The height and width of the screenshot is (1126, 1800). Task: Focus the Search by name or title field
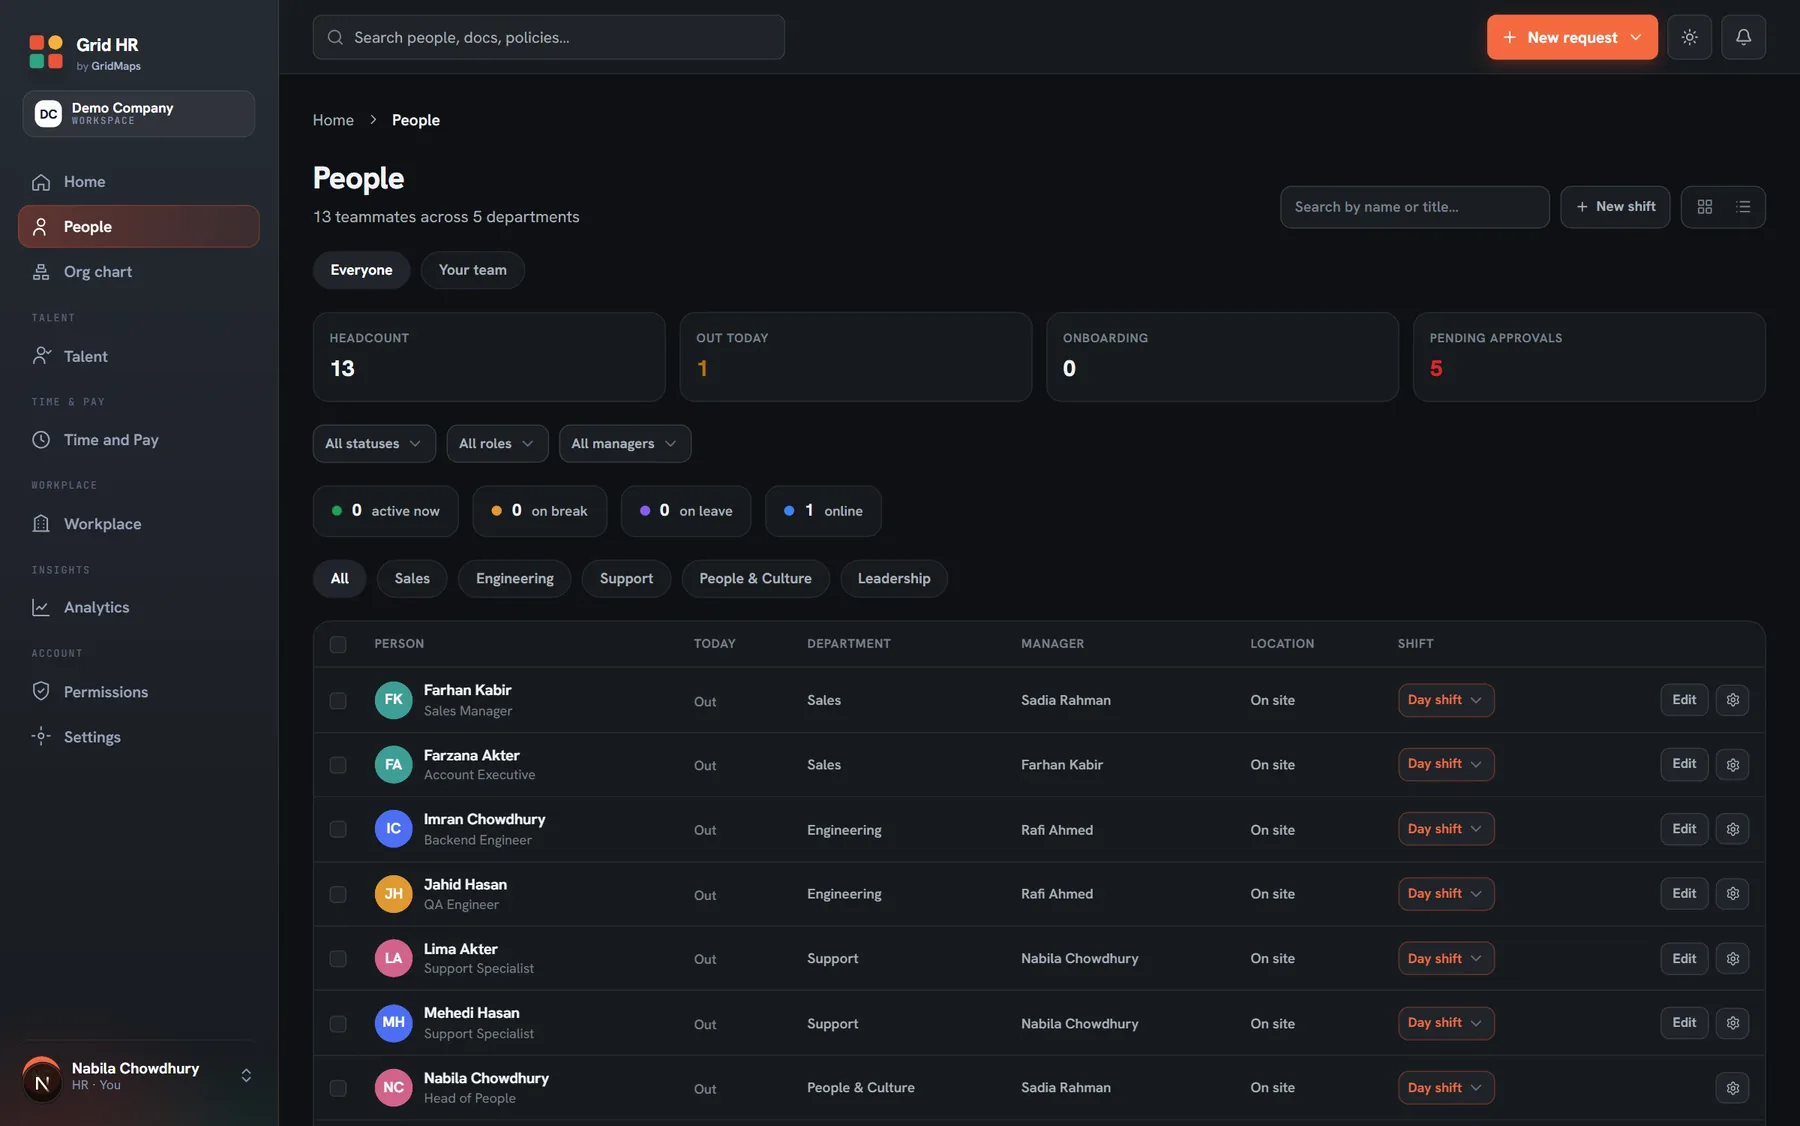(1415, 207)
